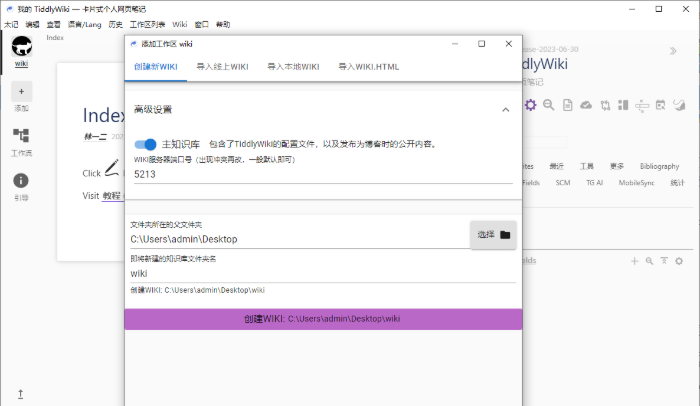The height and width of the screenshot is (406, 700).
Task: Click the new document page icon
Action: coord(567,105)
